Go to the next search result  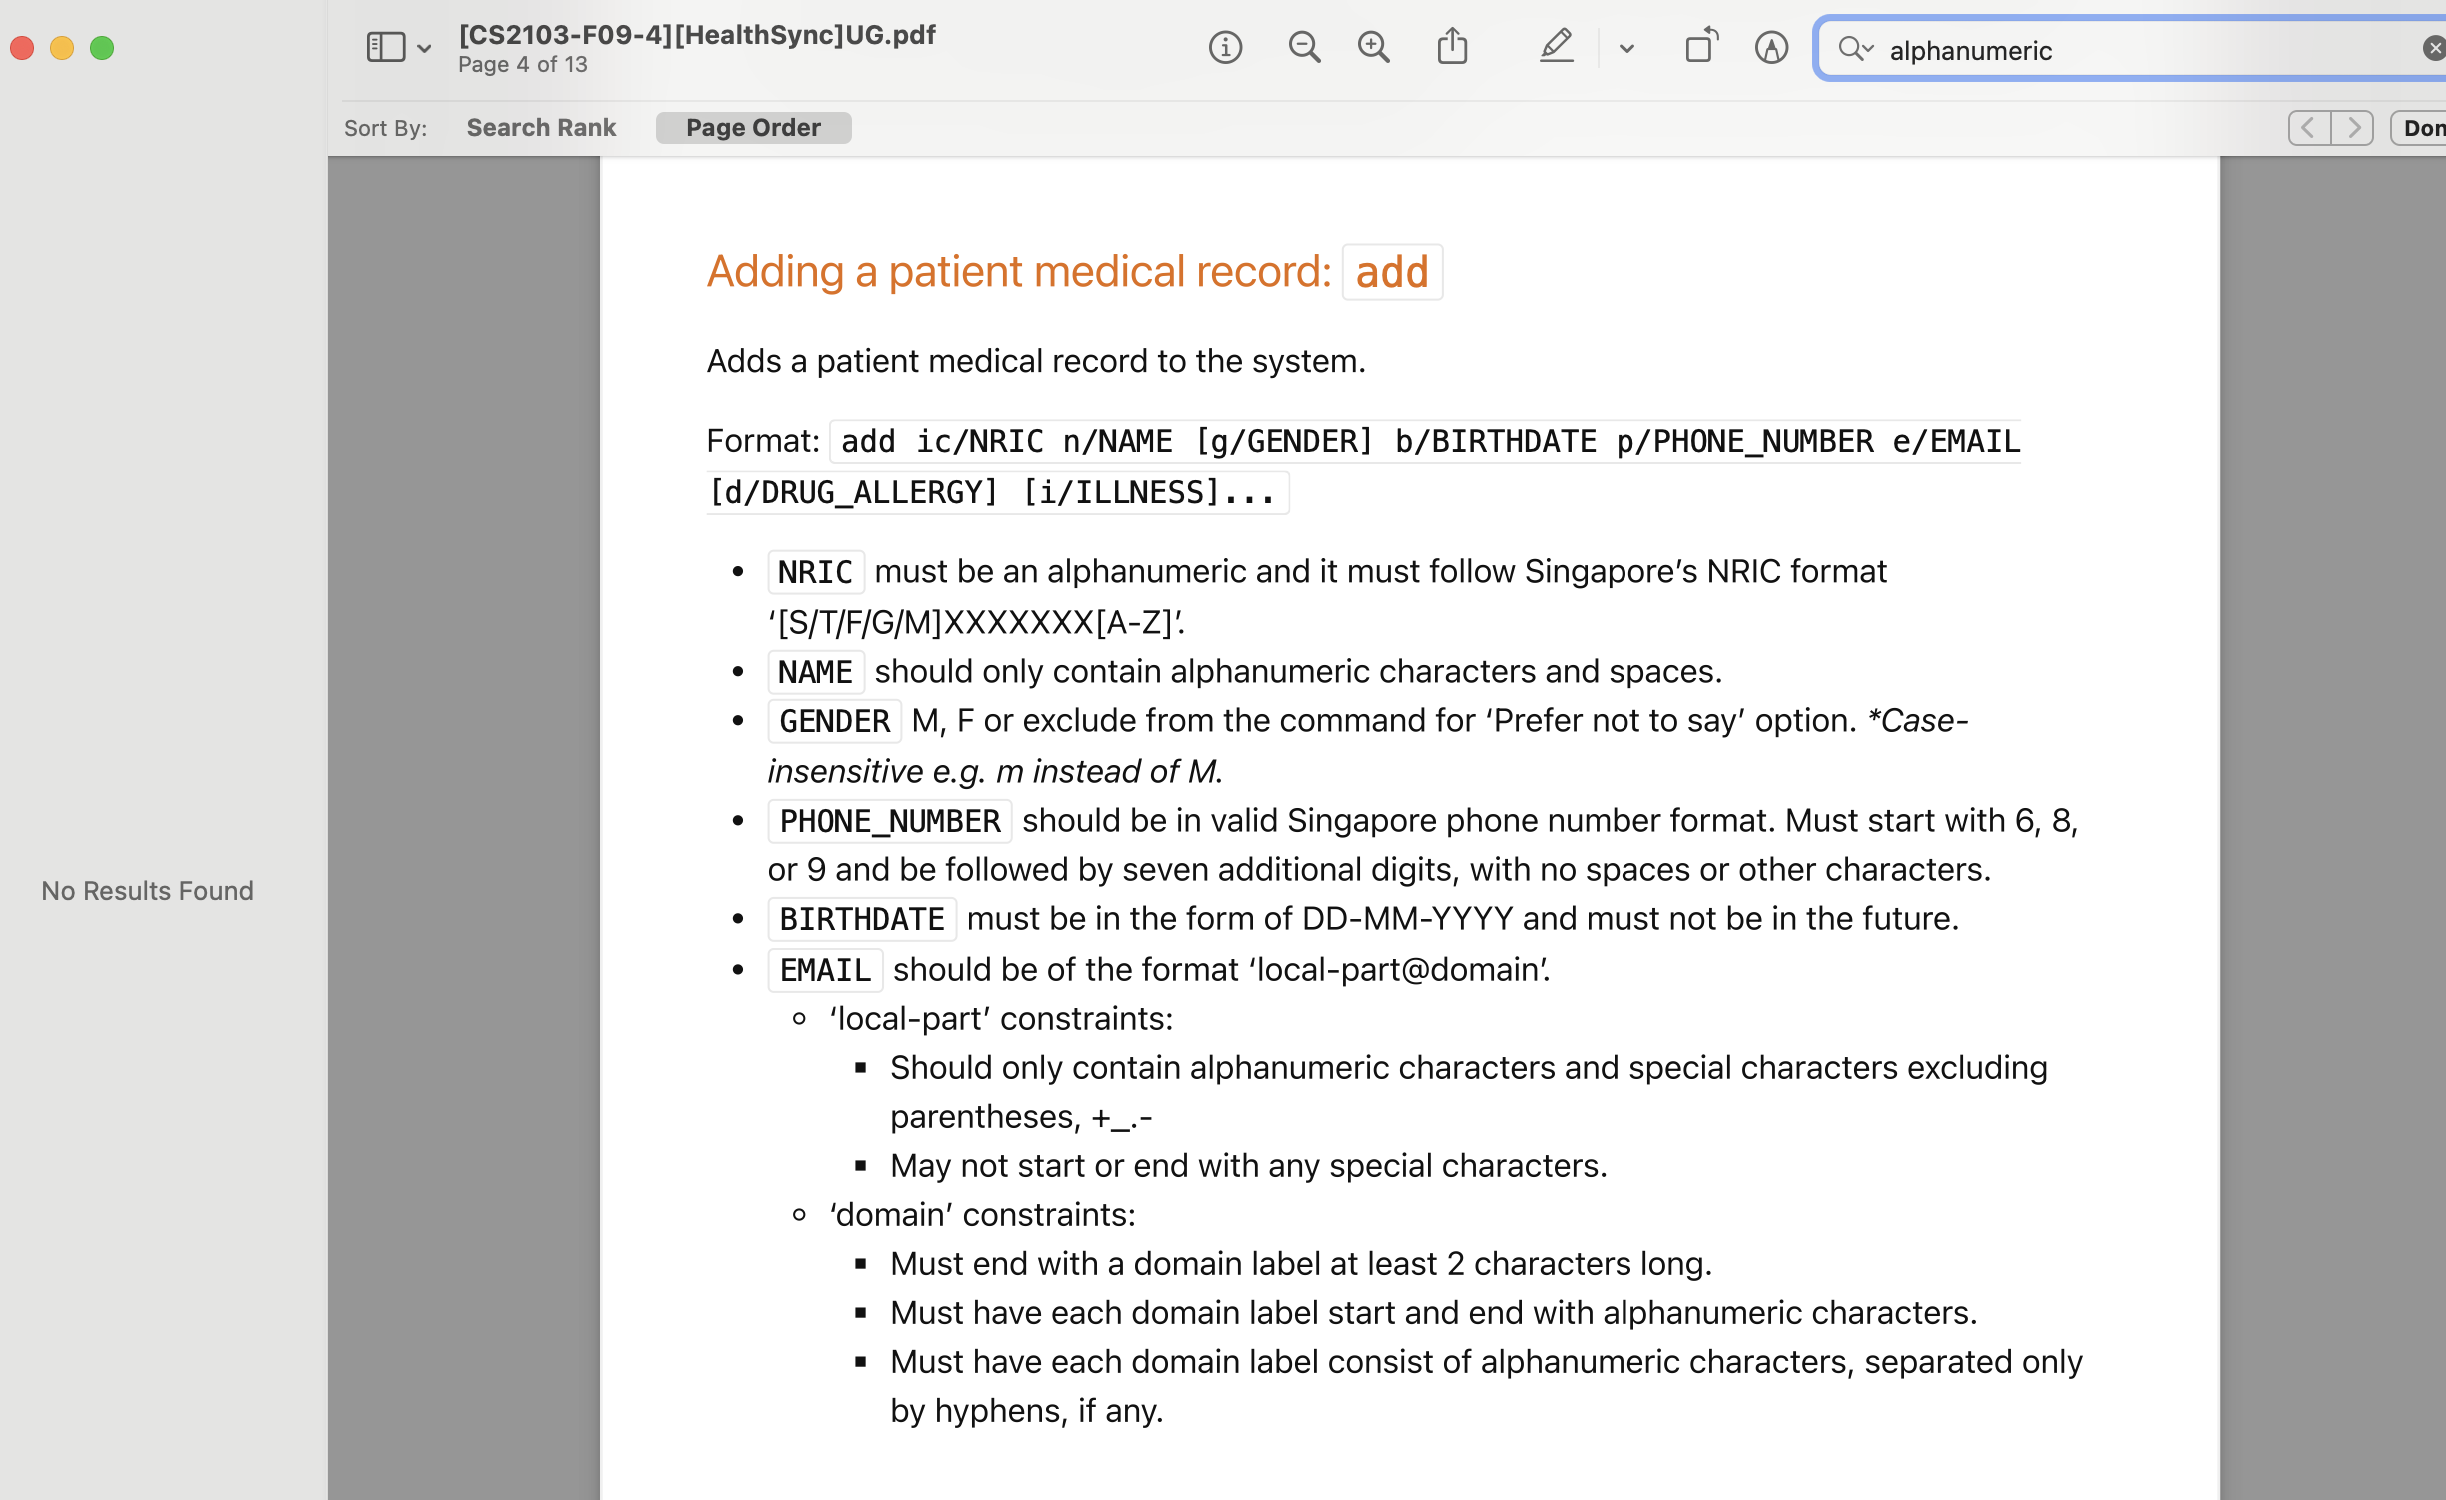coord(2353,128)
